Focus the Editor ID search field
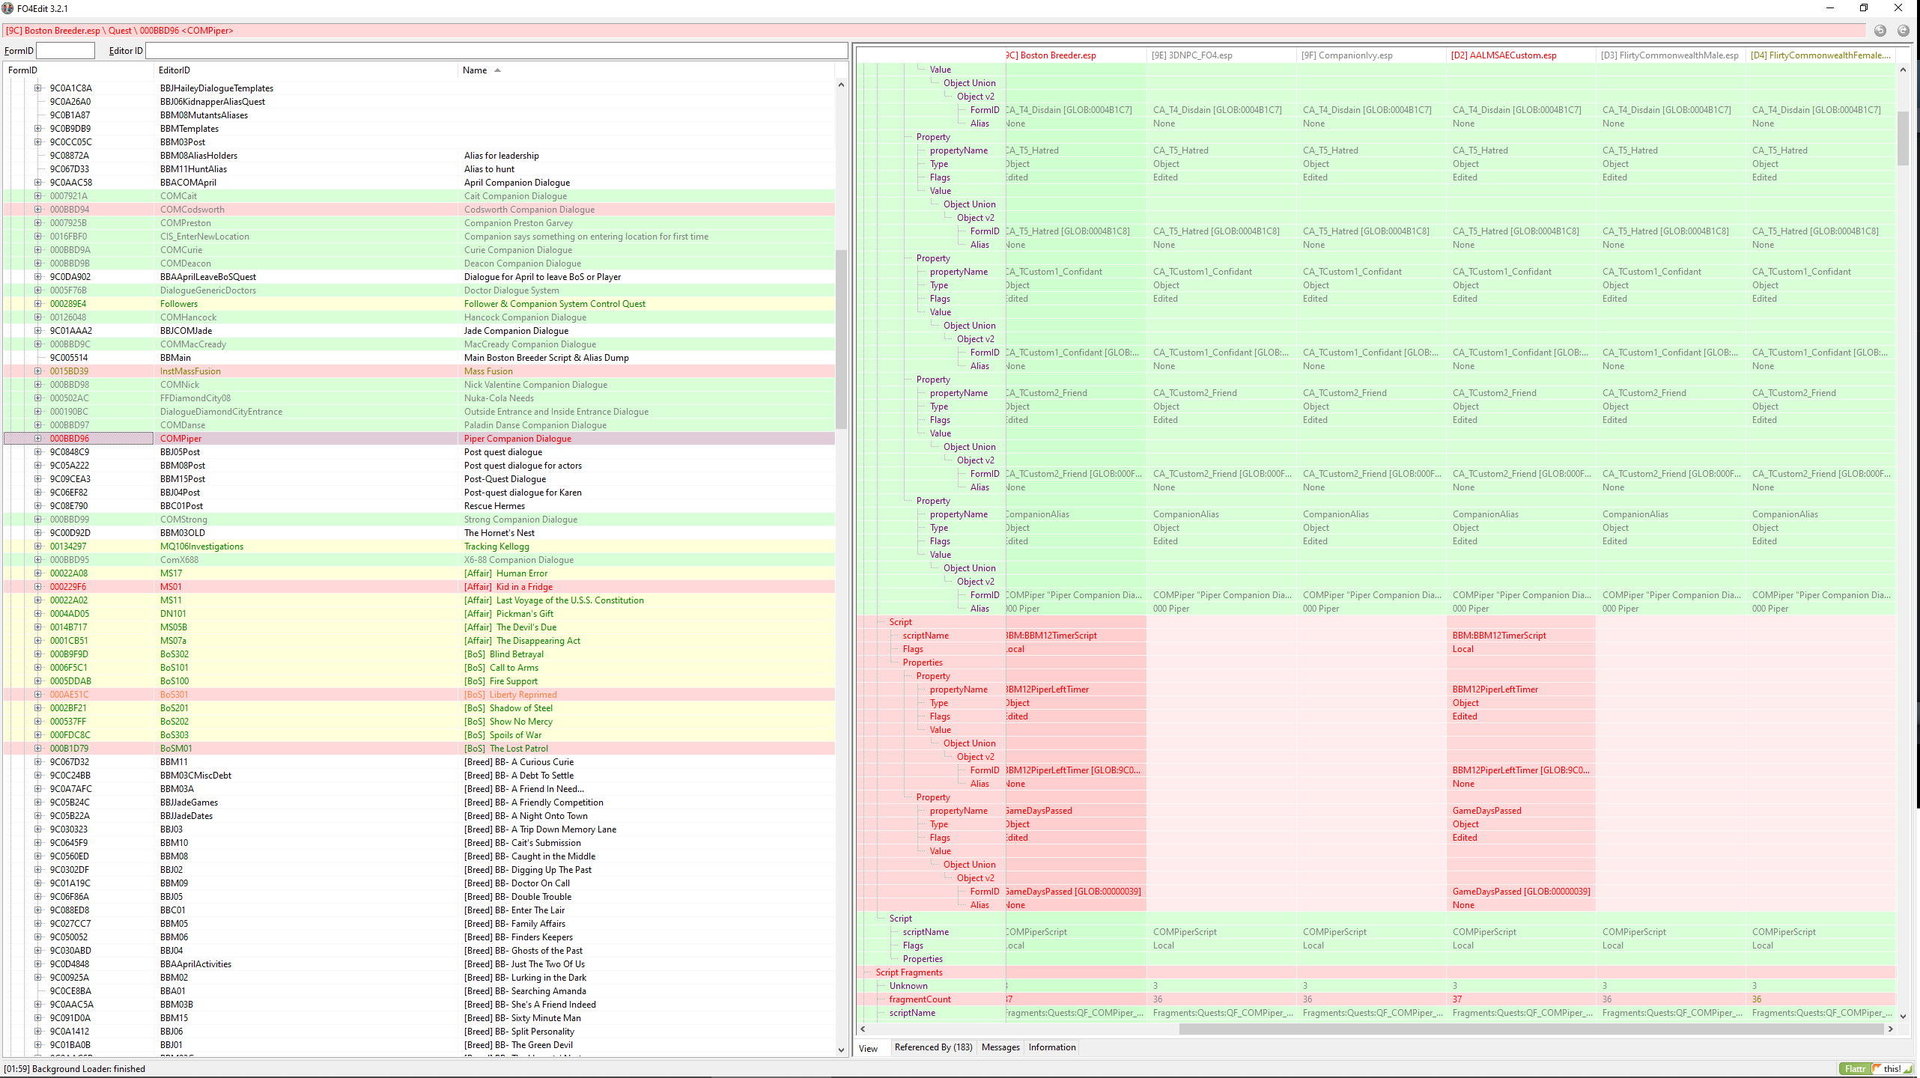This screenshot has width=1920, height=1078. 496,50
